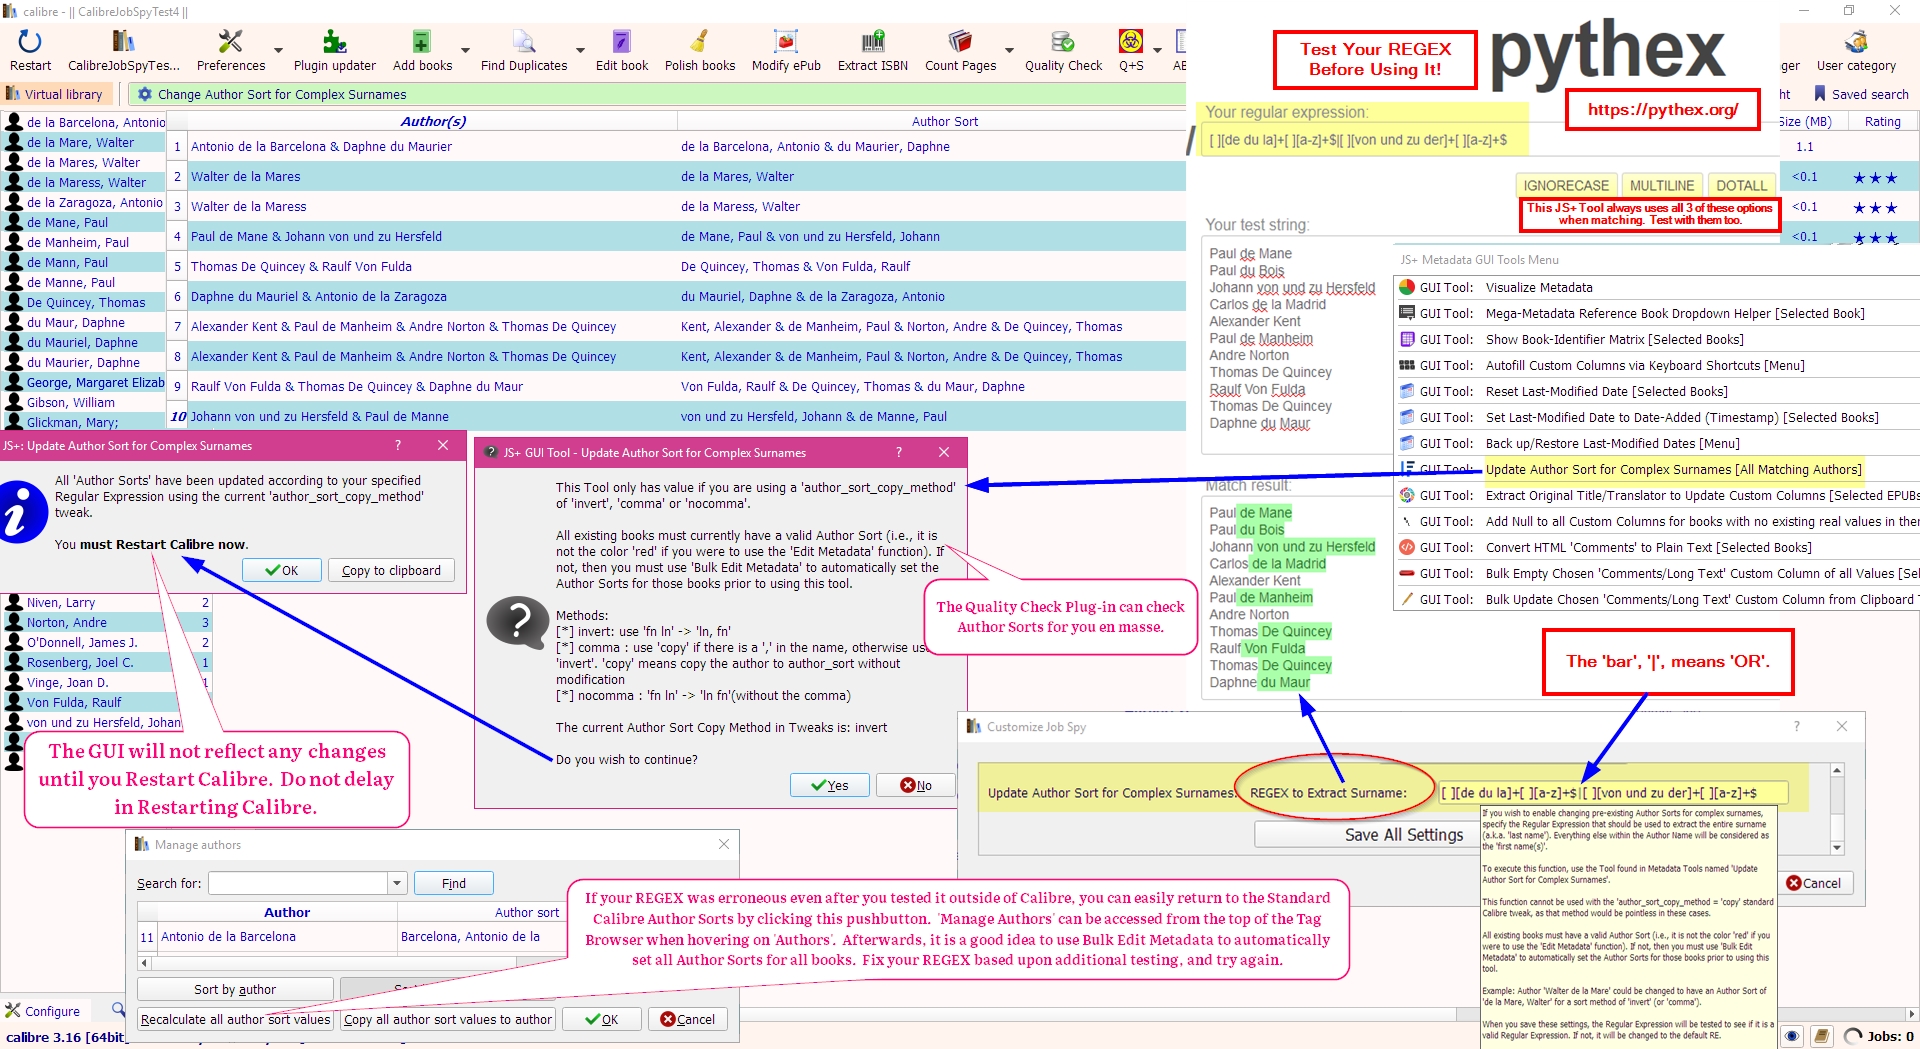
Task: Expand the Q+S dropdown arrow
Action: 1157,50
